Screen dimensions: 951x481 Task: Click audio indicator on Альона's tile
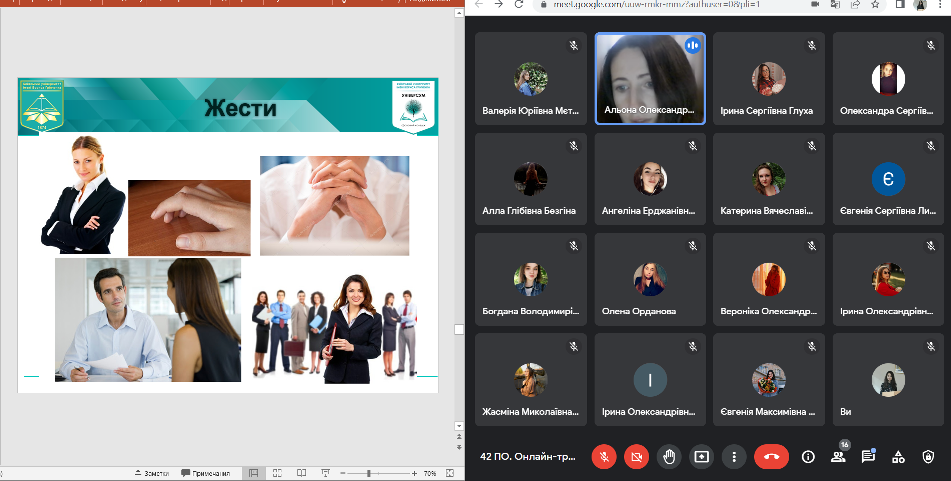point(693,45)
